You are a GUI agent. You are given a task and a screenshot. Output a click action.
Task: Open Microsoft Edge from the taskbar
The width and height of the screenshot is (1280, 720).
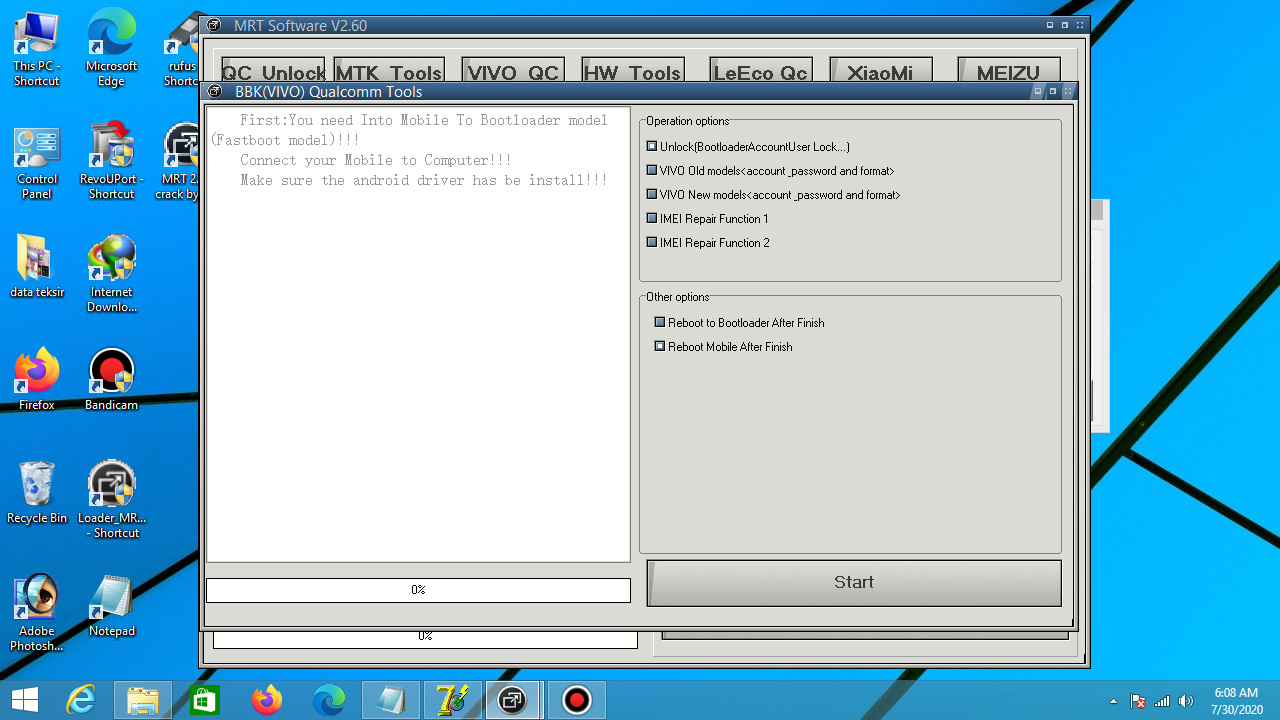point(329,699)
